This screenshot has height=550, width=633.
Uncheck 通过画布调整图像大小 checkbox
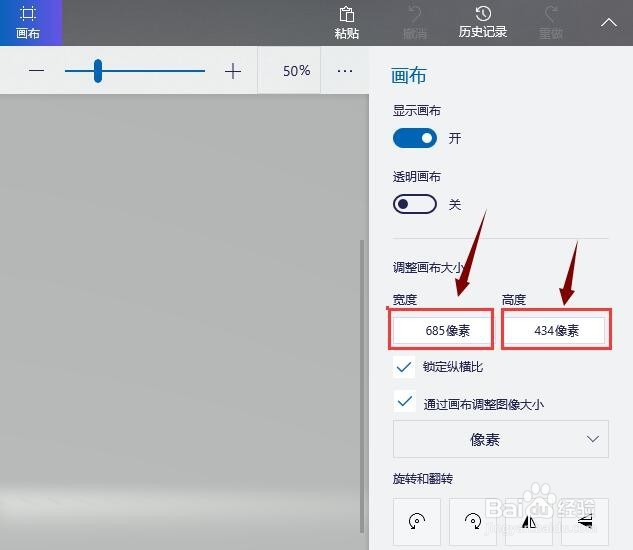click(405, 401)
